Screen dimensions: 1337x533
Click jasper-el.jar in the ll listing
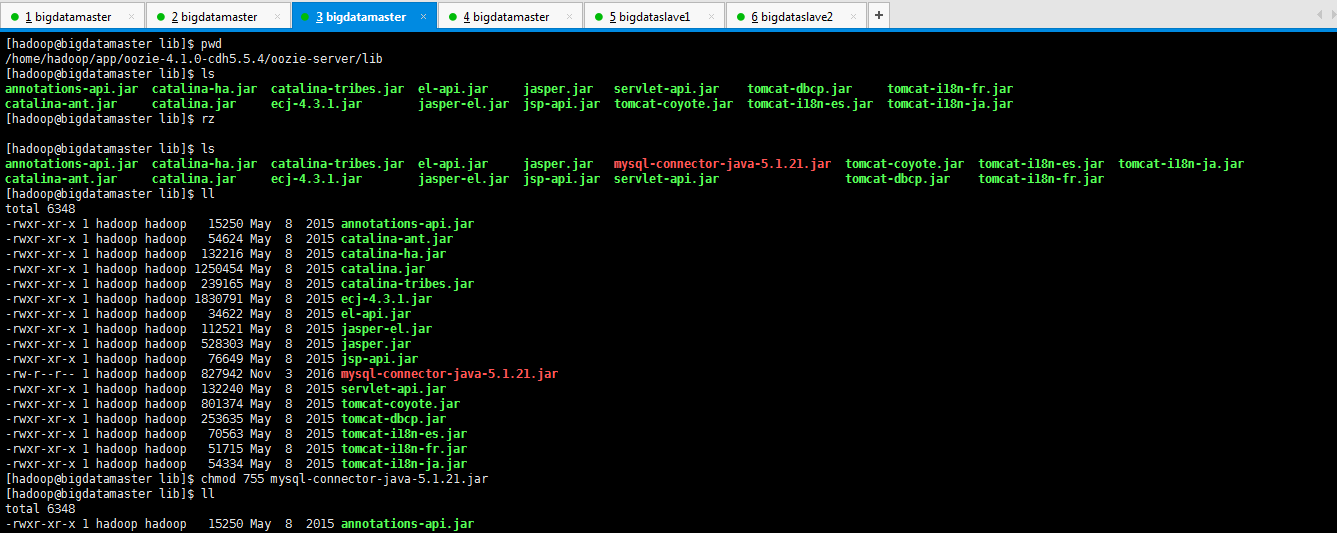click(386, 329)
